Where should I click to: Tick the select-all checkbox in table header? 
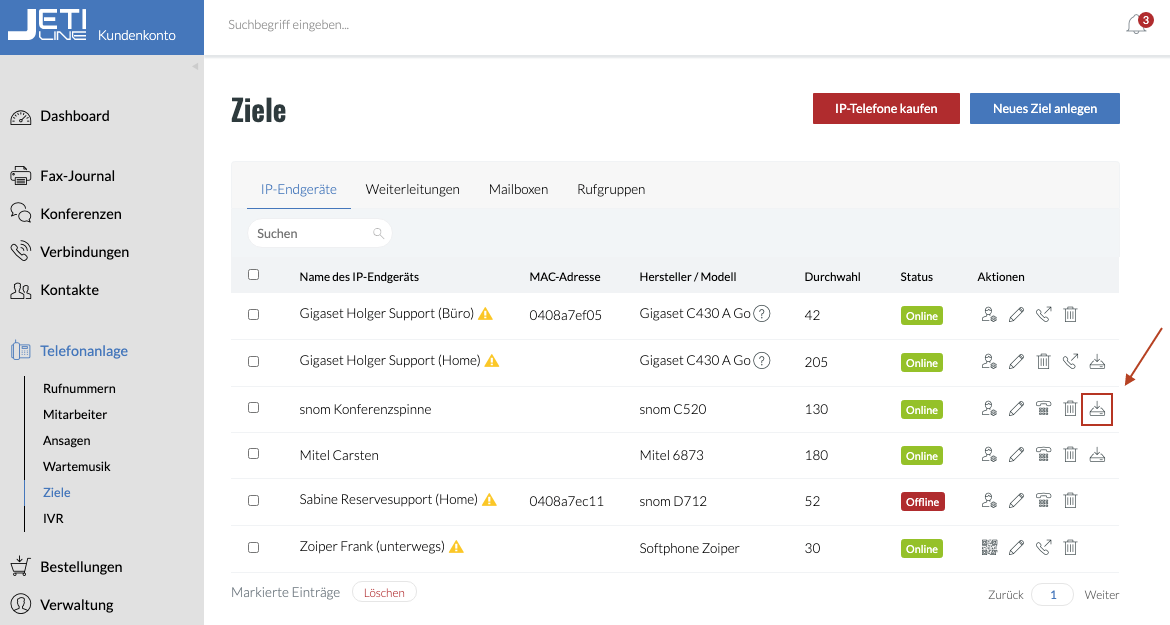tap(254, 274)
